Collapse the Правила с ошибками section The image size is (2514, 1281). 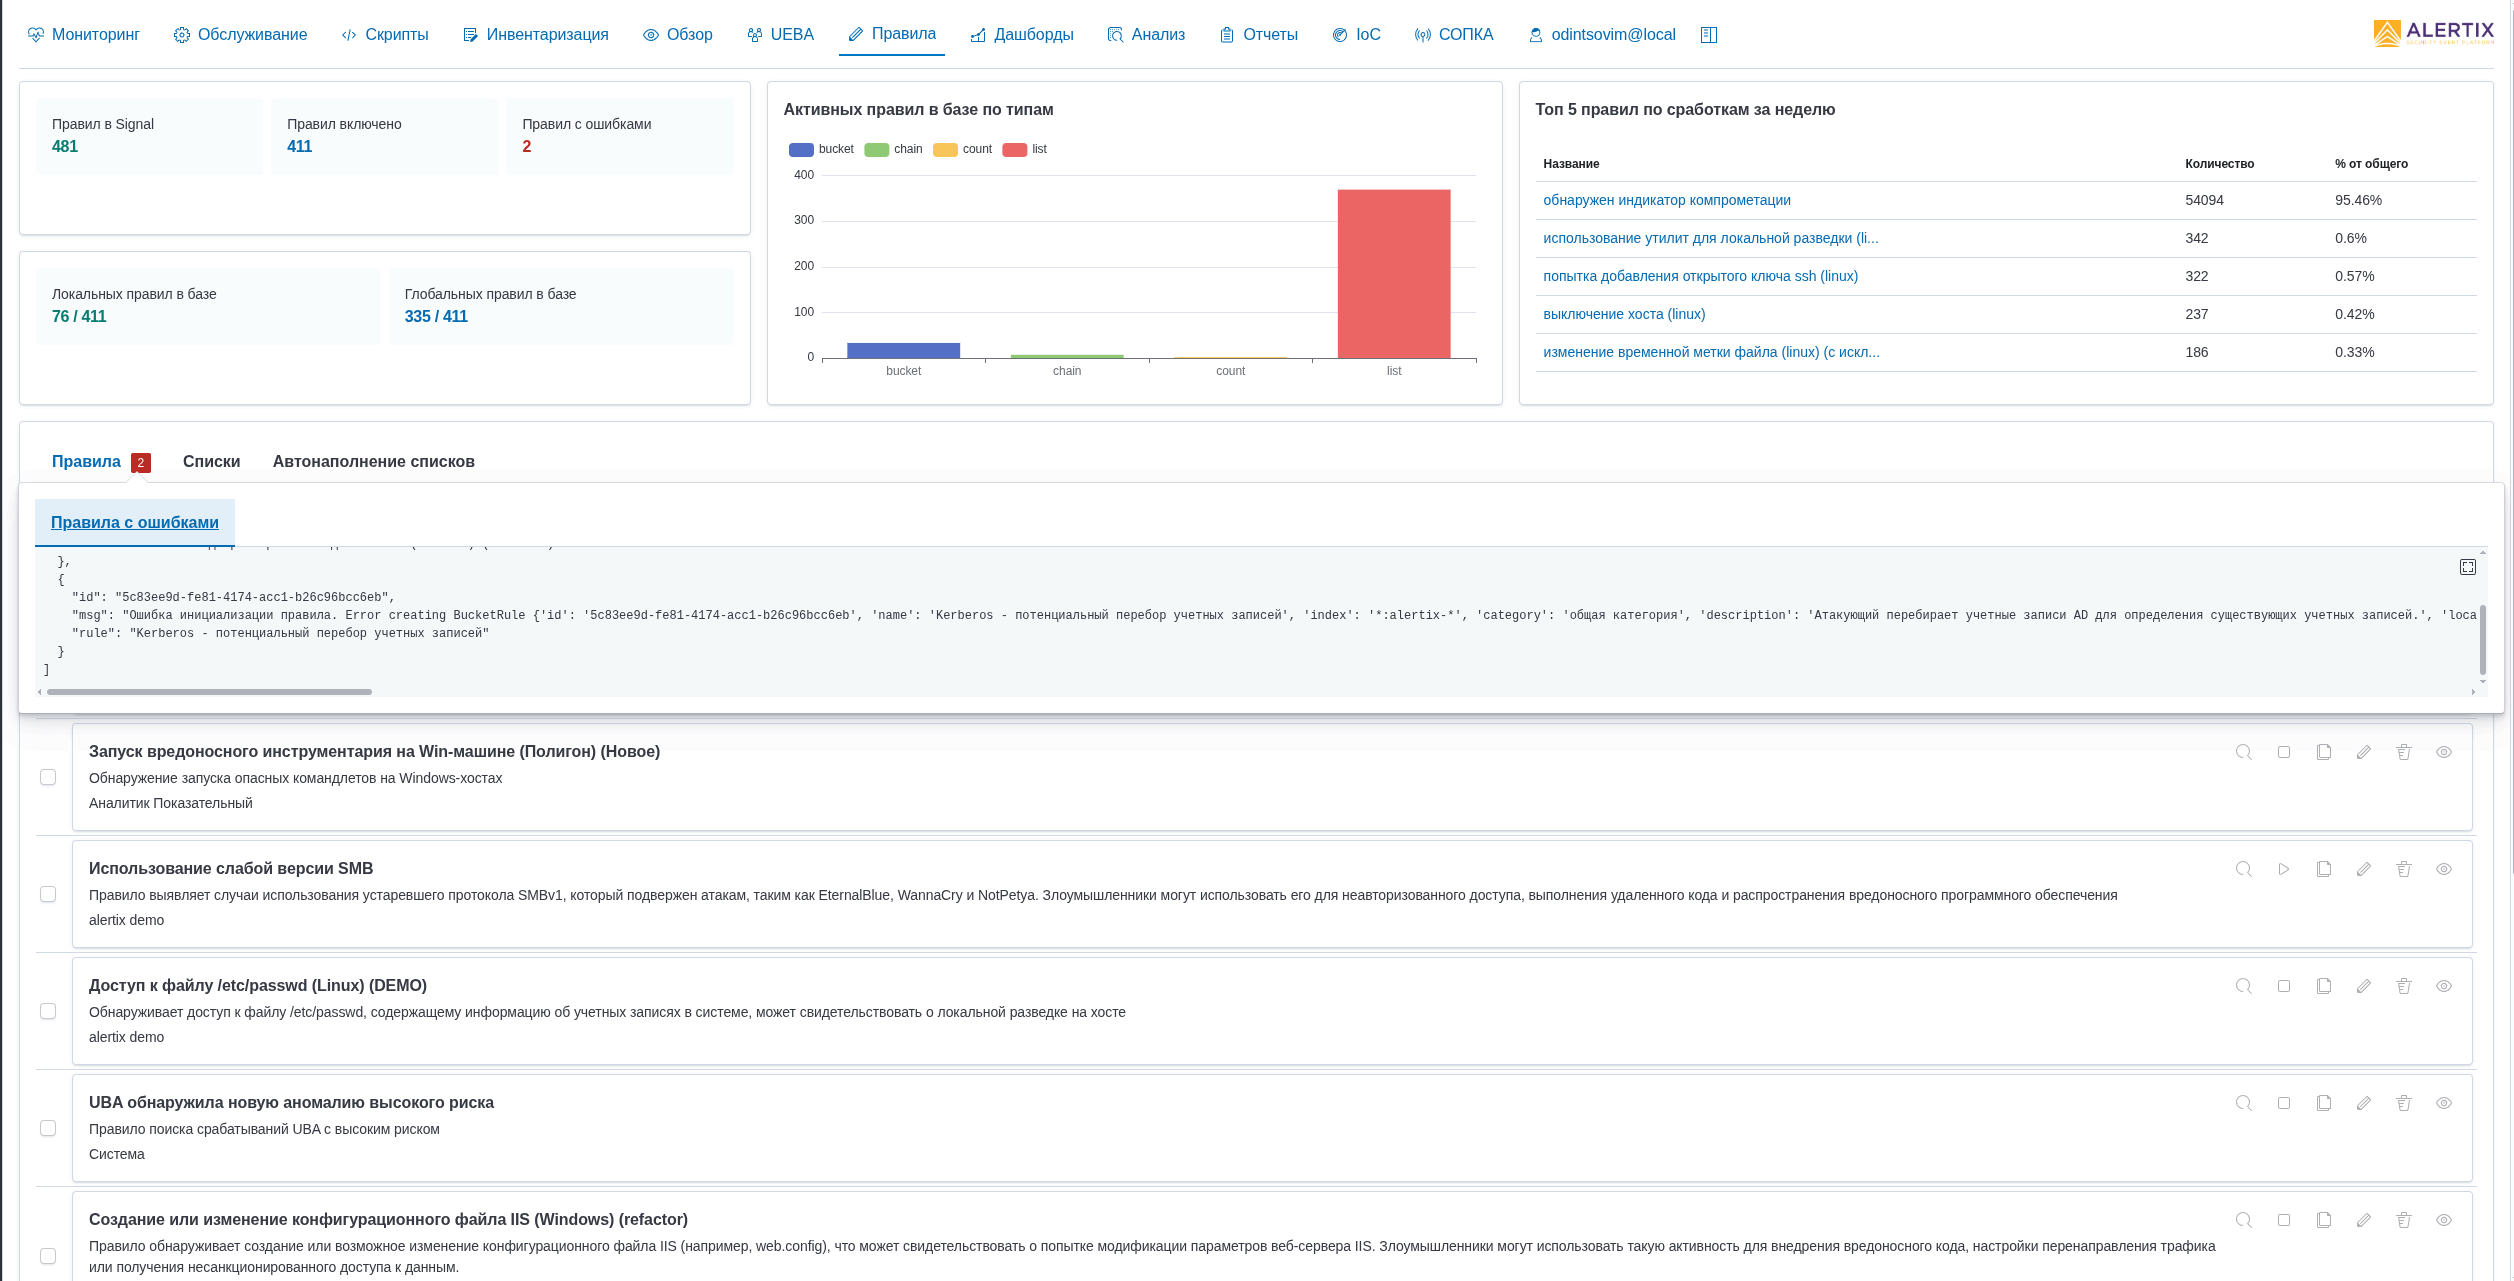coord(134,522)
